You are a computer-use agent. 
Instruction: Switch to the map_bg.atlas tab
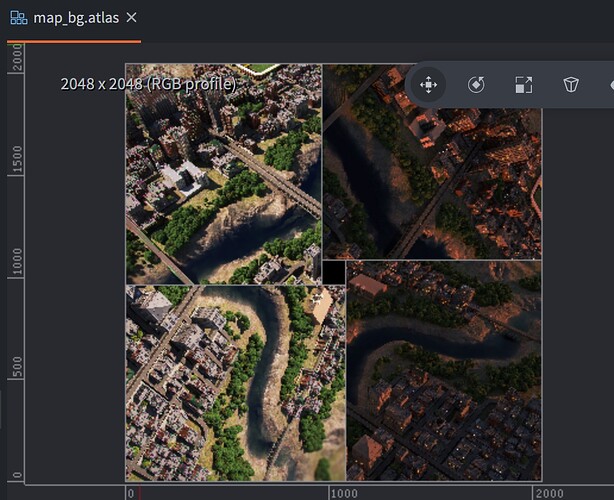coord(74,18)
